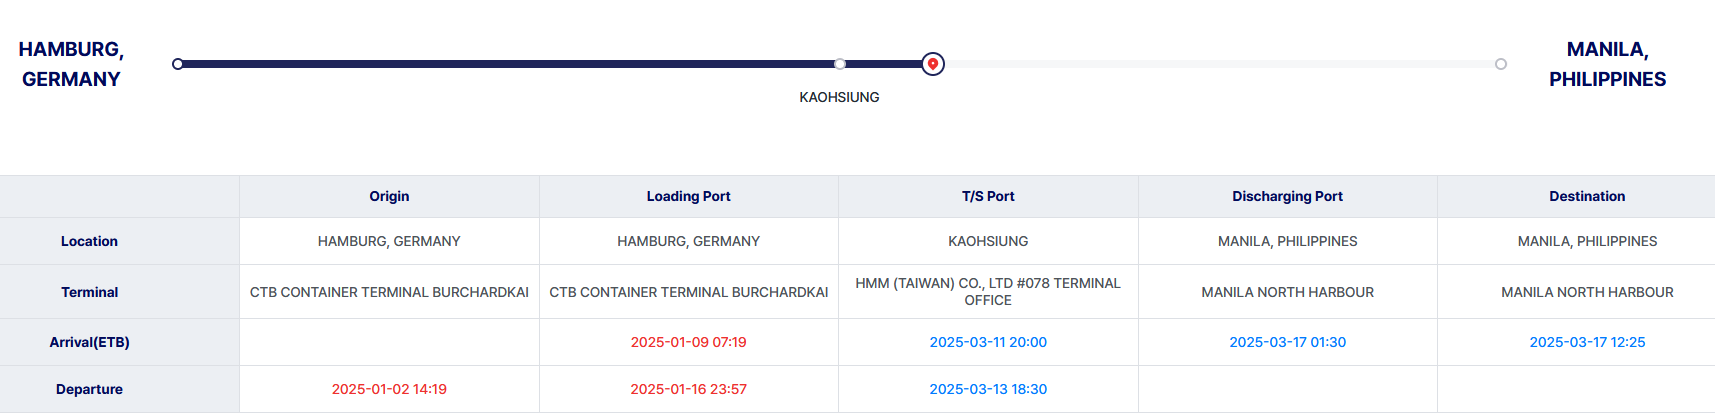The width and height of the screenshot is (1715, 420).
Task: Click T/S port departure 2025-03-13 18:30
Action: click(x=988, y=389)
